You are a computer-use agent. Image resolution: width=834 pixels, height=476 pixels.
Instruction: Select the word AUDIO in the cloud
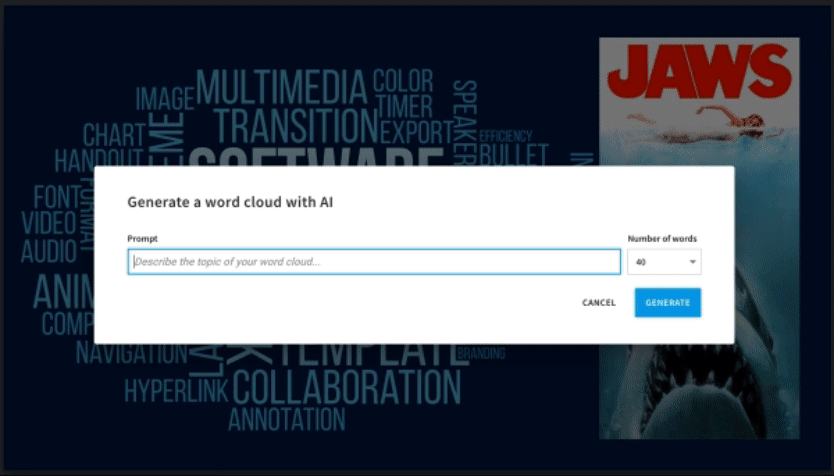pyautogui.click(x=48, y=249)
